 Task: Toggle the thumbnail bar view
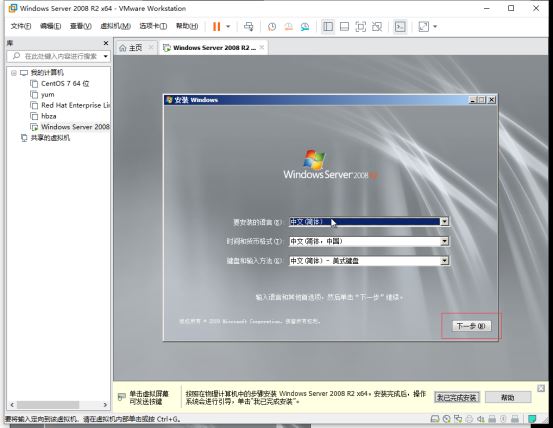[345, 27]
